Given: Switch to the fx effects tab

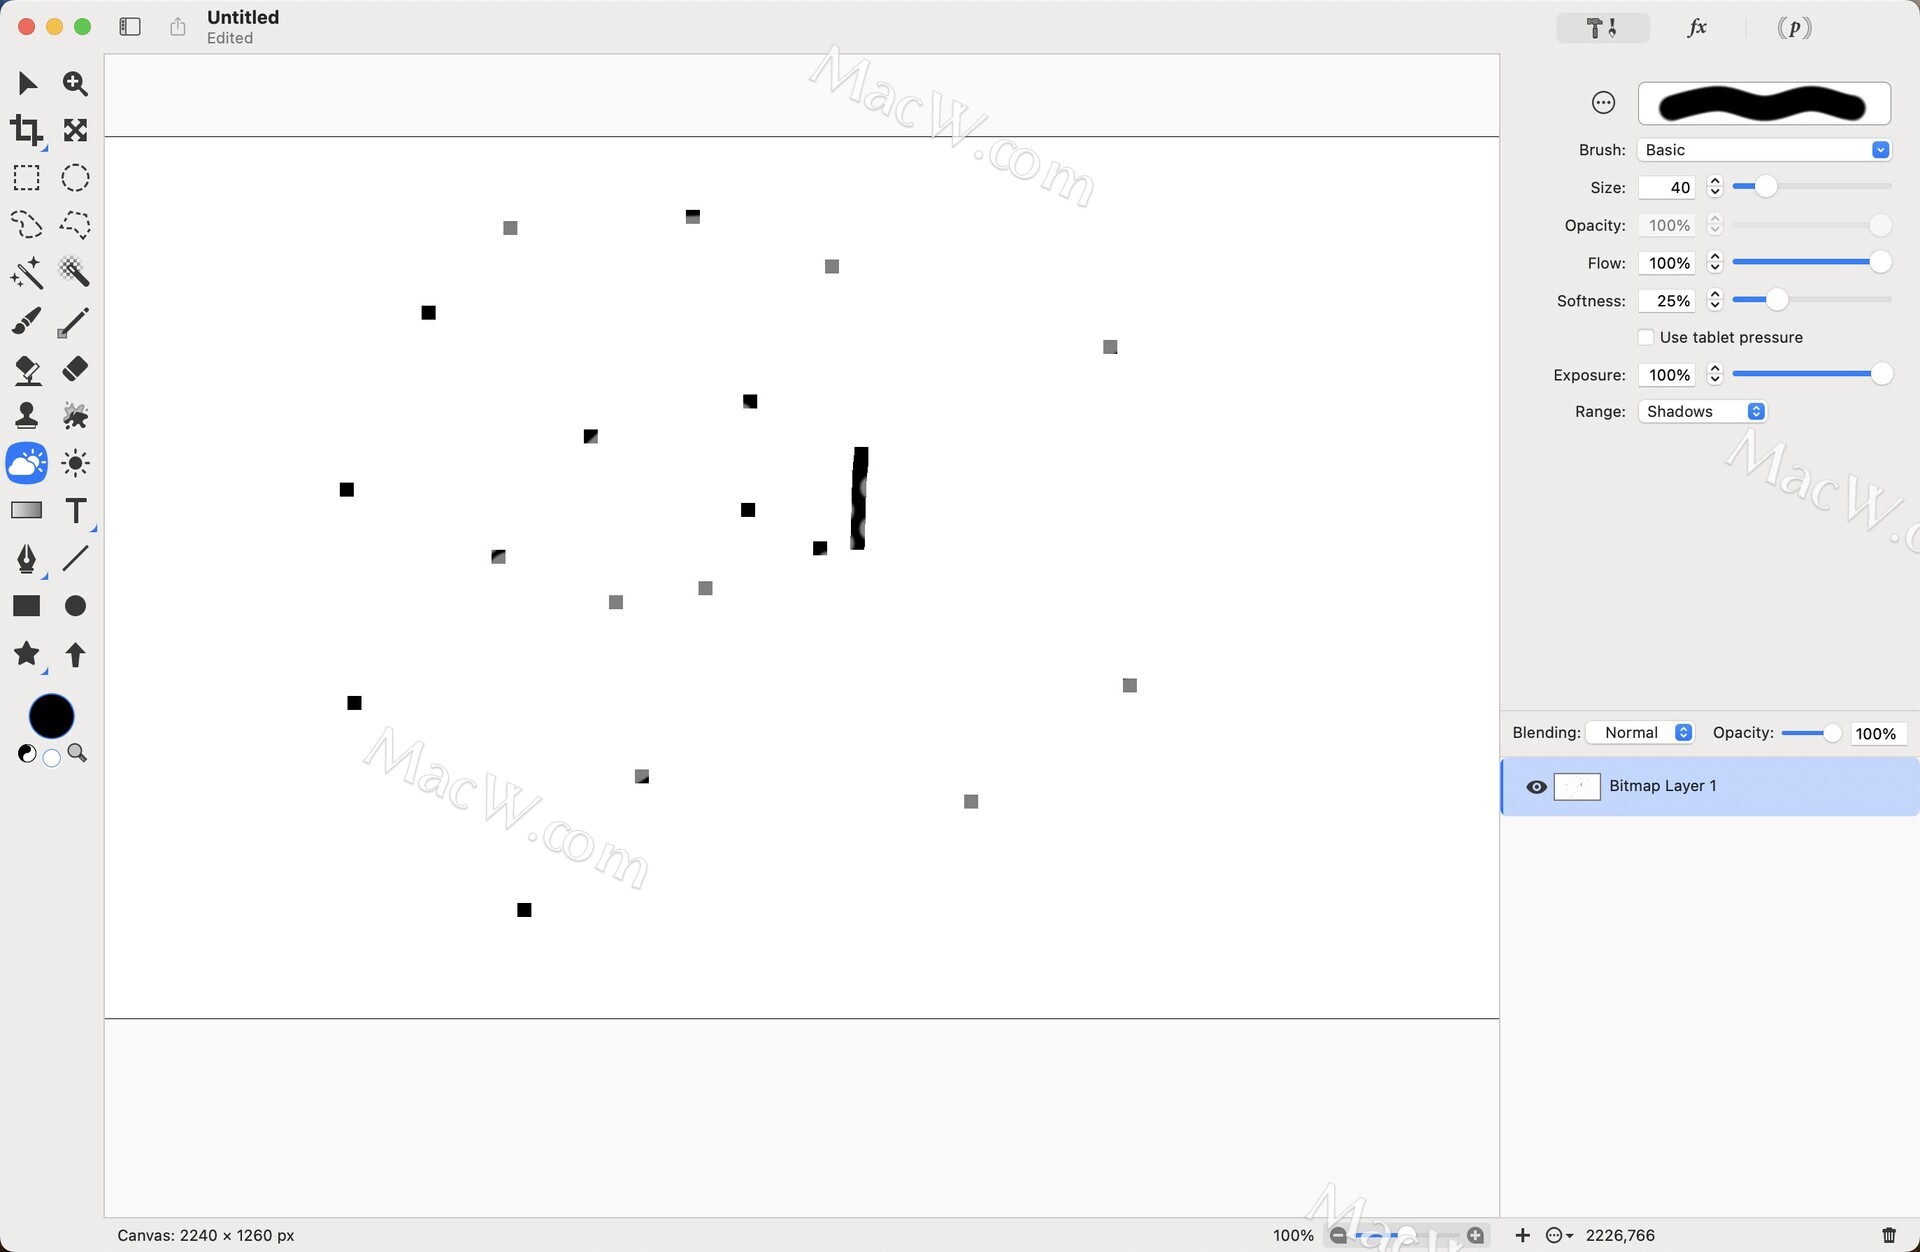Looking at the screenshot, I should [1697, 28].
